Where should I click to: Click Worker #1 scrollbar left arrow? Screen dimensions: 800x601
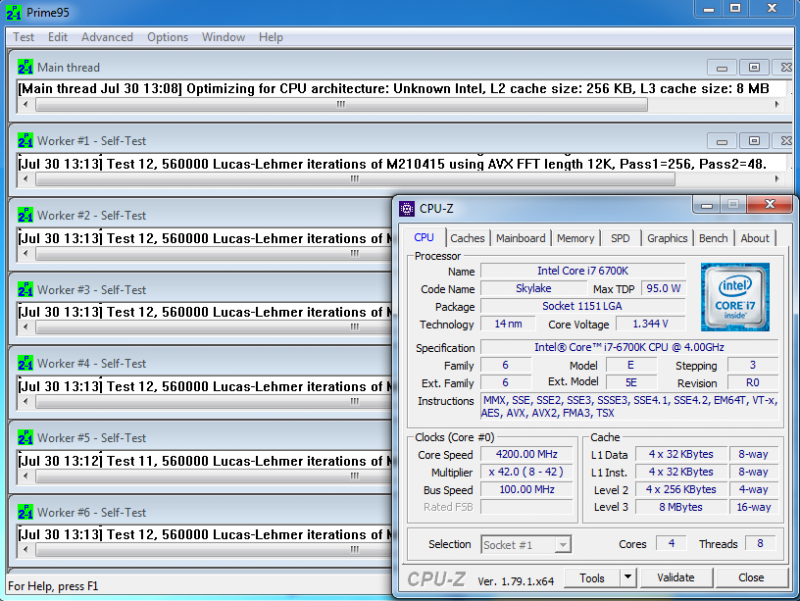(x=26, y=179)
